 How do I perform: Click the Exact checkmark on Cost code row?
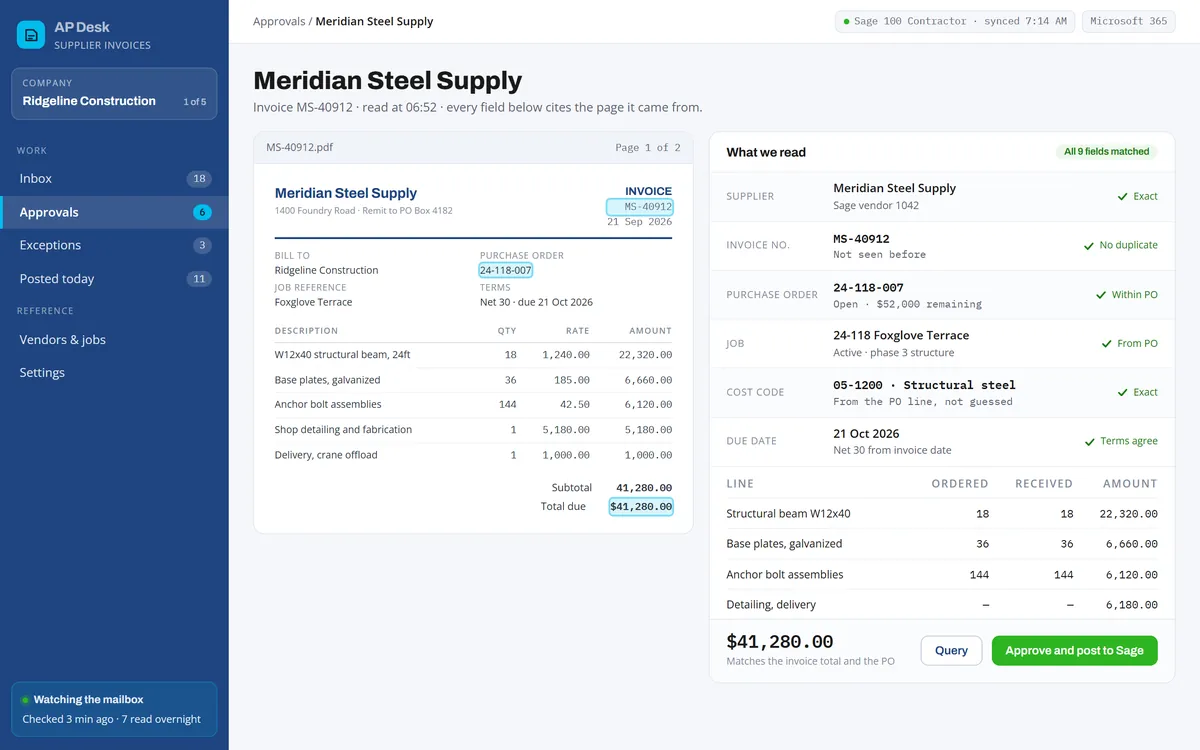1138,392
